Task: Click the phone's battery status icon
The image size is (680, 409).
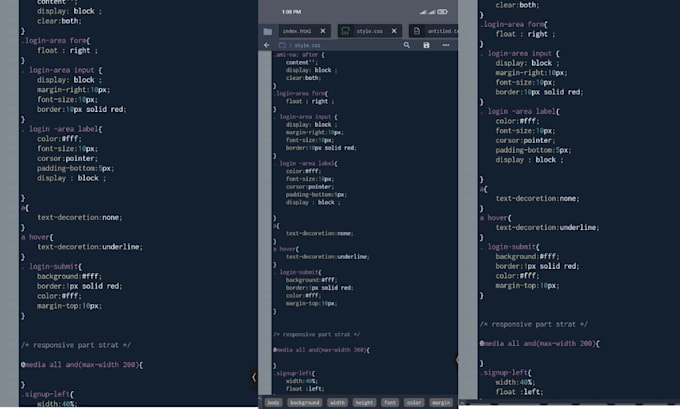Action: click(442, 12)
